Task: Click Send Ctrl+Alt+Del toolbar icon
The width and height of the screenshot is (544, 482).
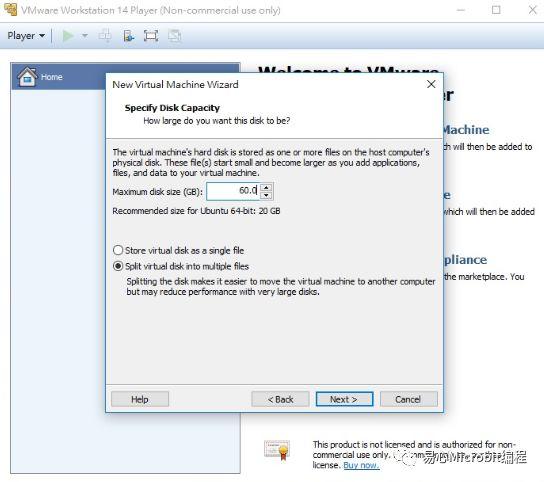Action: 105,36
